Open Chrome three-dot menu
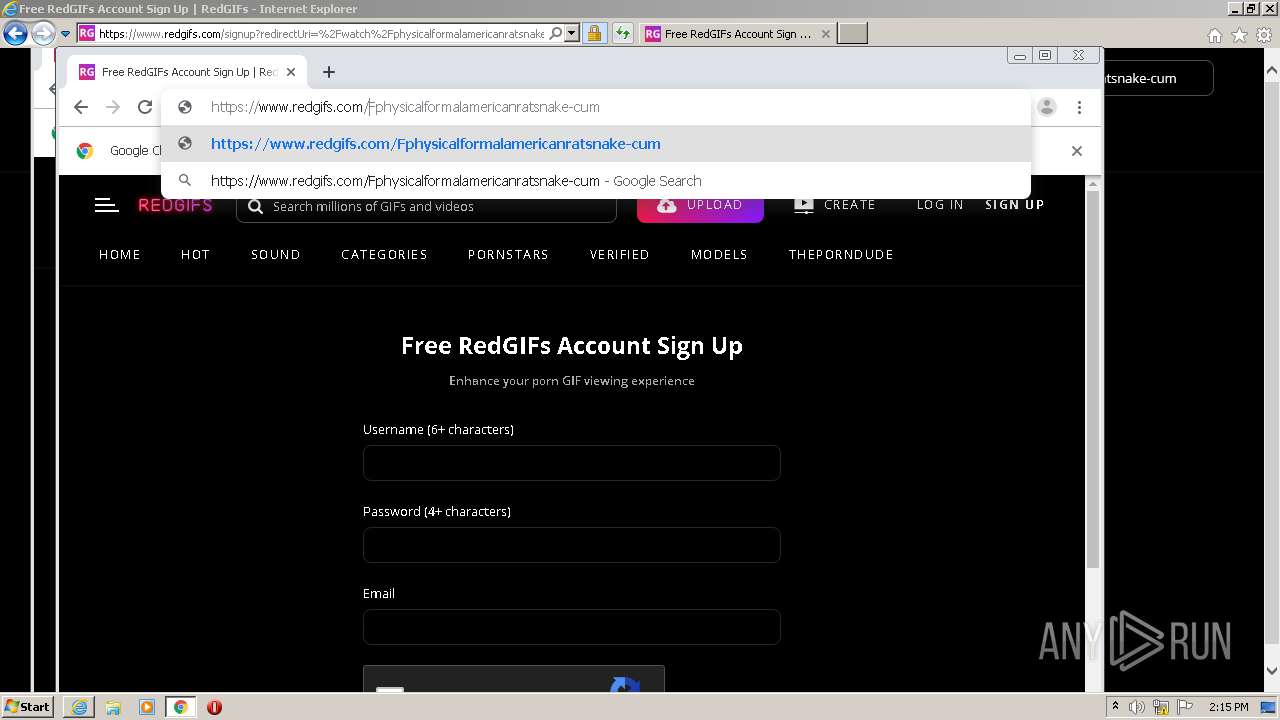This screenshot has height=720, width=1280. click(x=1079, y=107)
